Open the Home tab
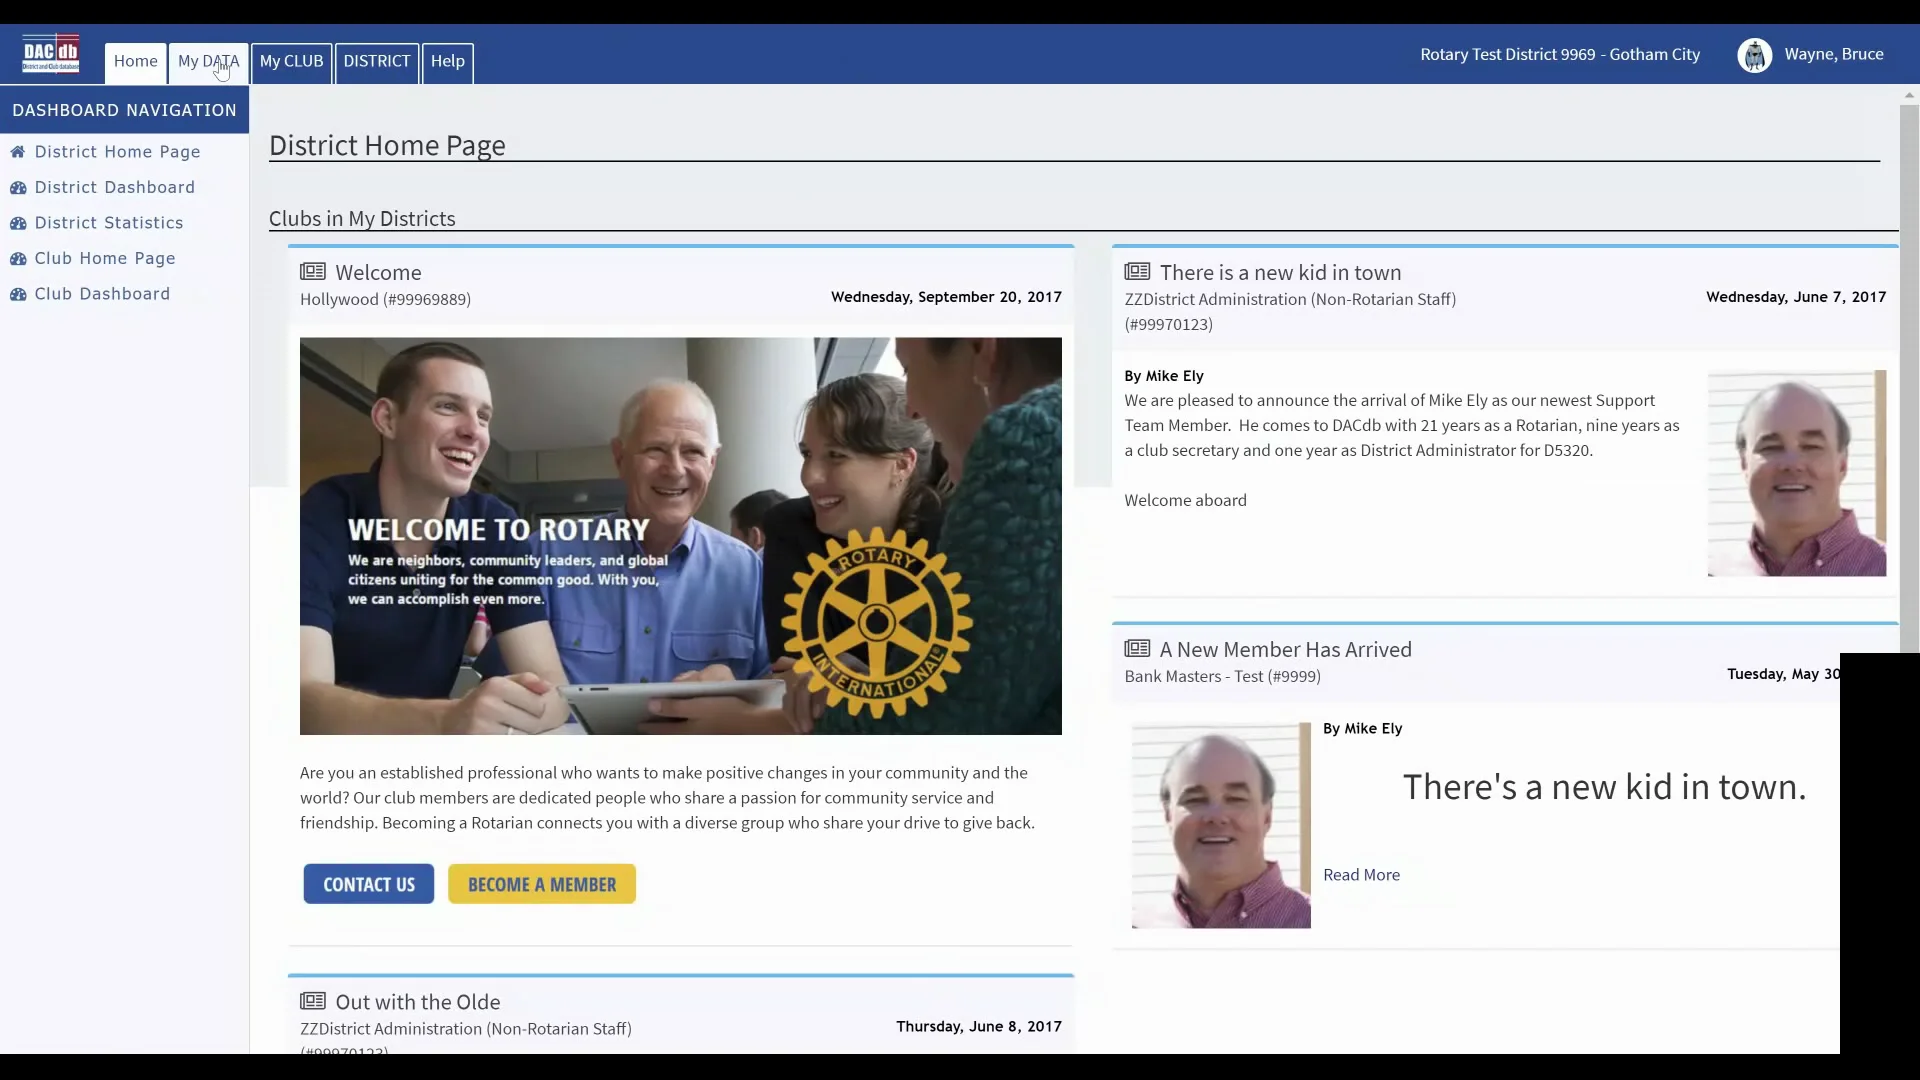This screenshot has height=1080, width=1920. click(136, 62)
